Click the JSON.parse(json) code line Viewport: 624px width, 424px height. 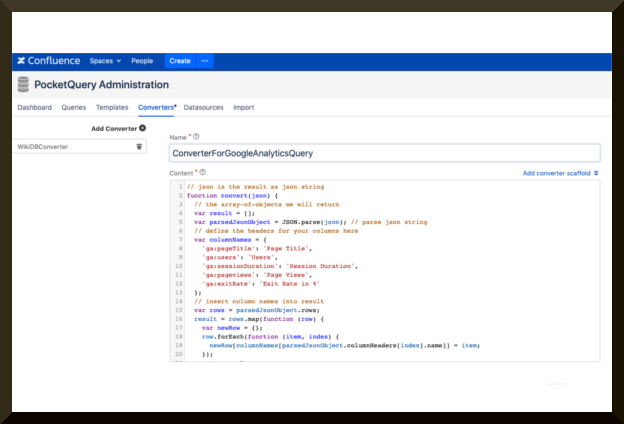pos(310,222)
